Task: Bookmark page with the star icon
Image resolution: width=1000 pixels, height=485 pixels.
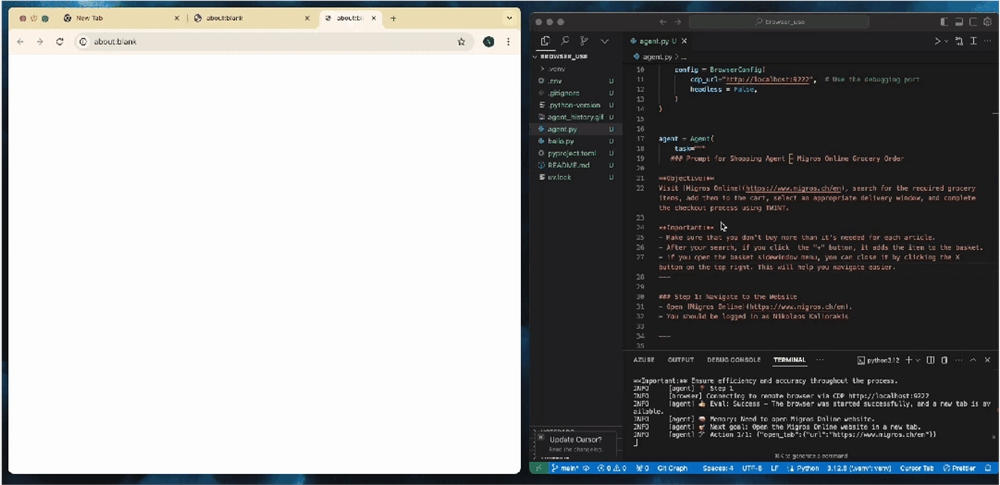Action: click(x=461, y=41)
